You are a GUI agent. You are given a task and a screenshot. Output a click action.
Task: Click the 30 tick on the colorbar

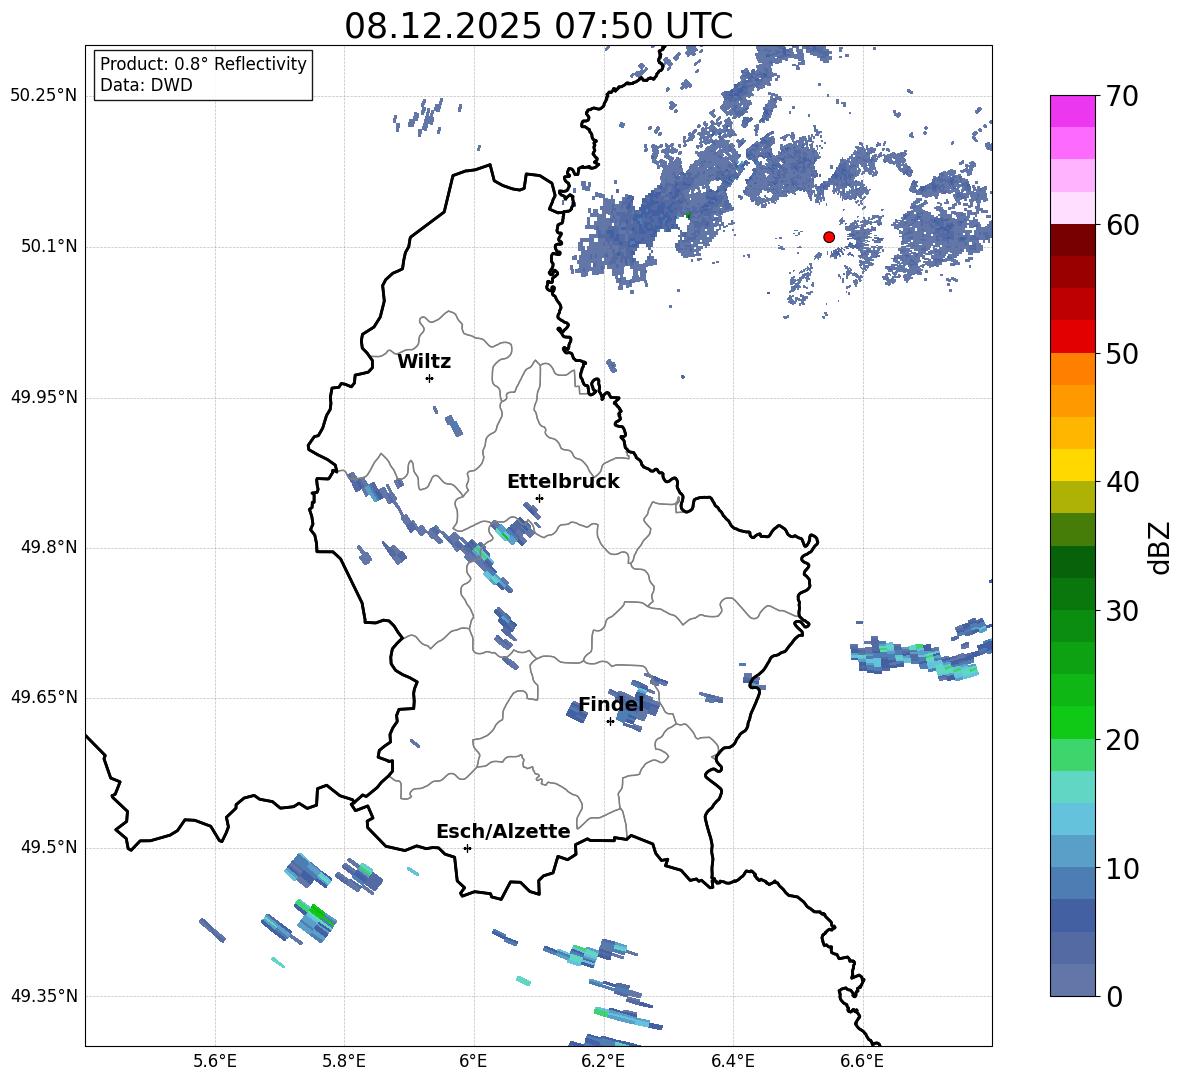tap(1122, 611)
